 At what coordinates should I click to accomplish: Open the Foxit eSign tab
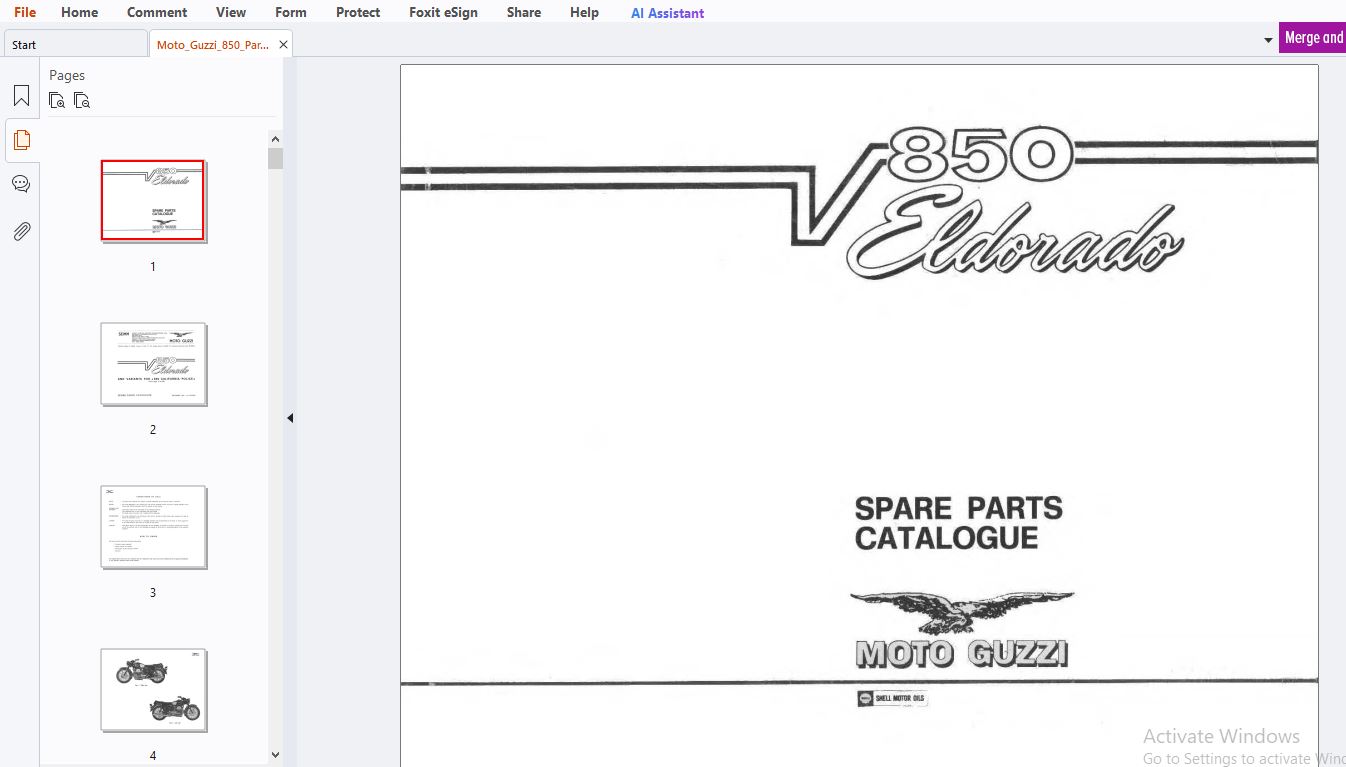coord(443,12)
